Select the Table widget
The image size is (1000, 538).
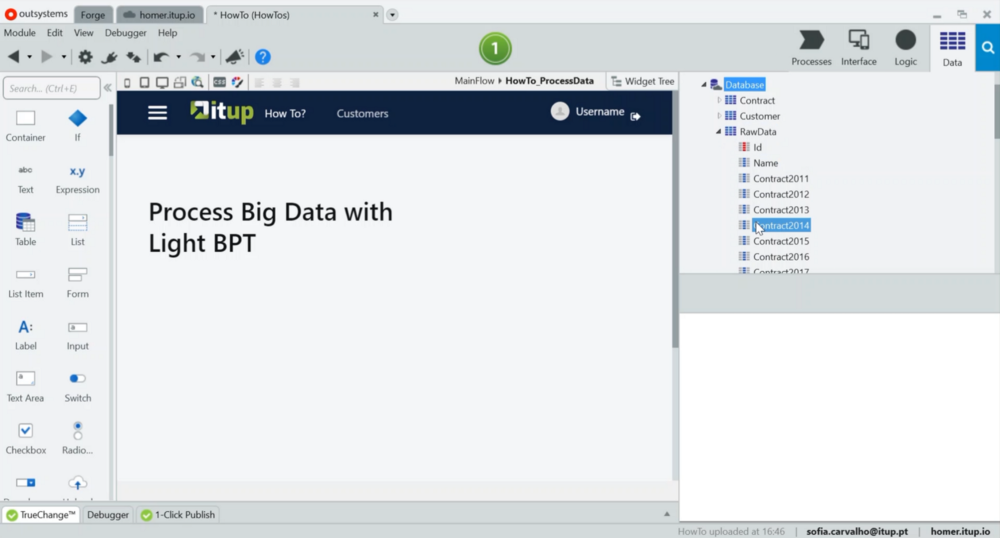coord(26,230)
